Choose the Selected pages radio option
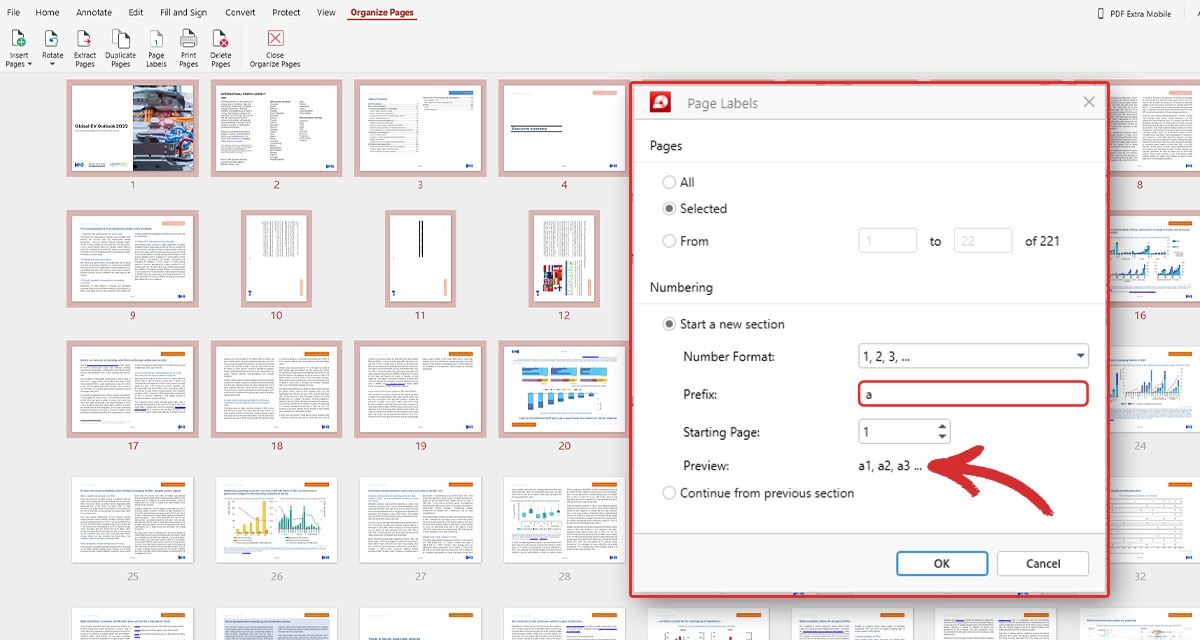 pyautogui.click(x=669, y=209)
